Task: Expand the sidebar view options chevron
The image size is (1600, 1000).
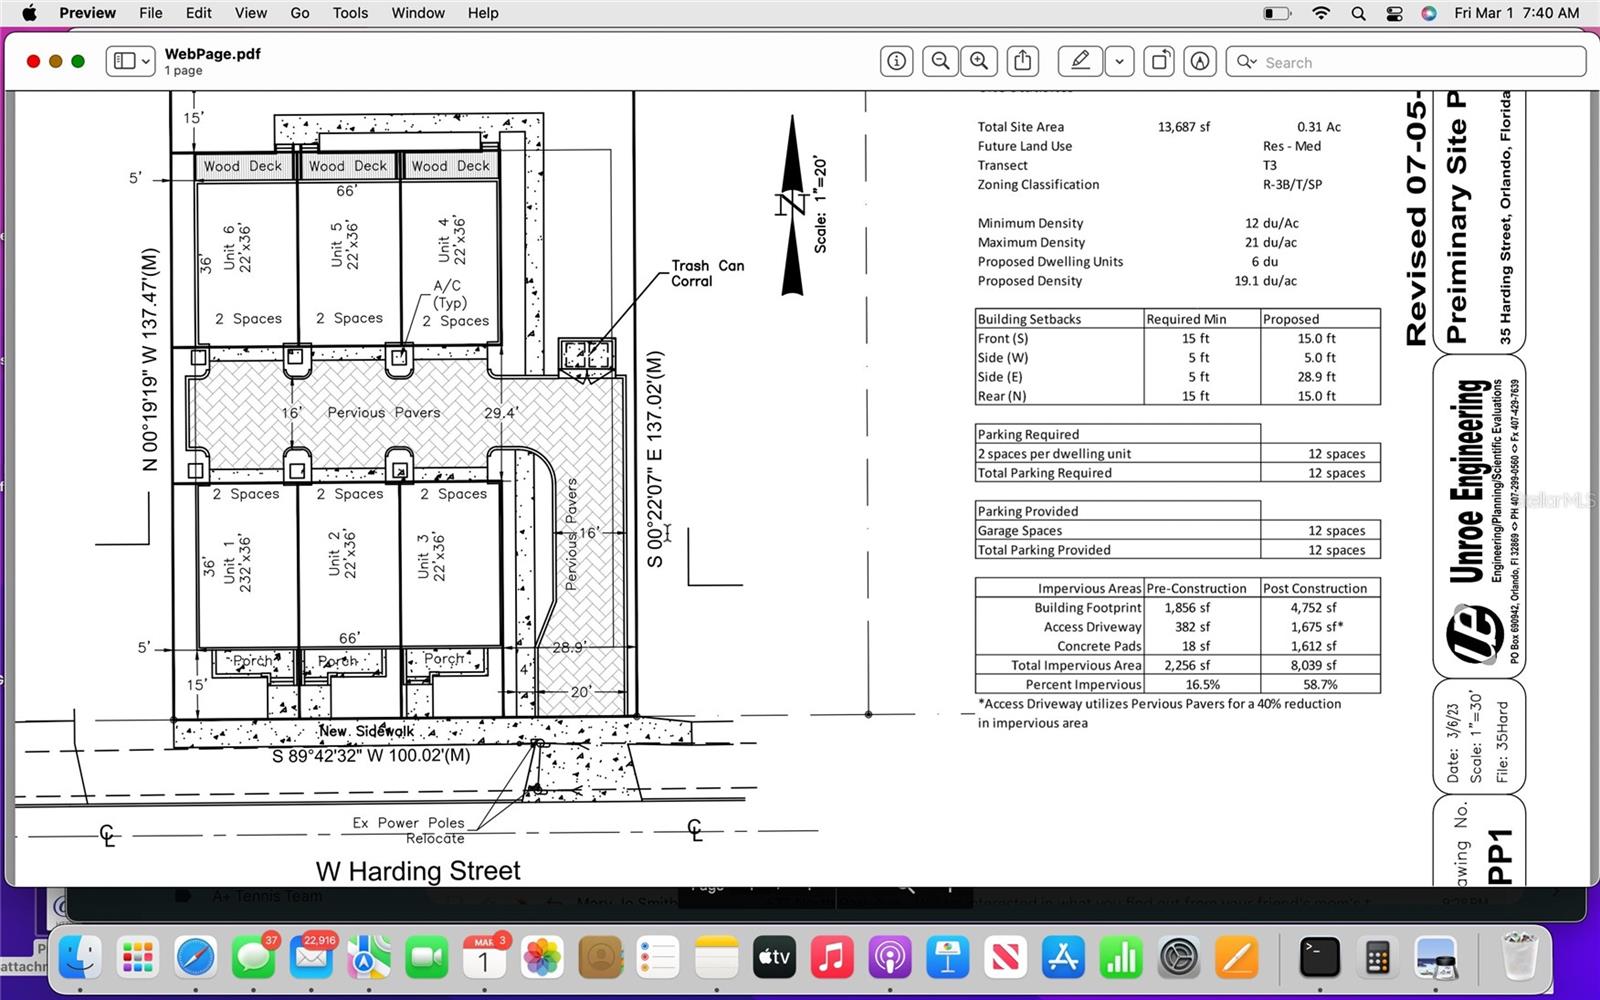Action: click(x=146, y=61)
